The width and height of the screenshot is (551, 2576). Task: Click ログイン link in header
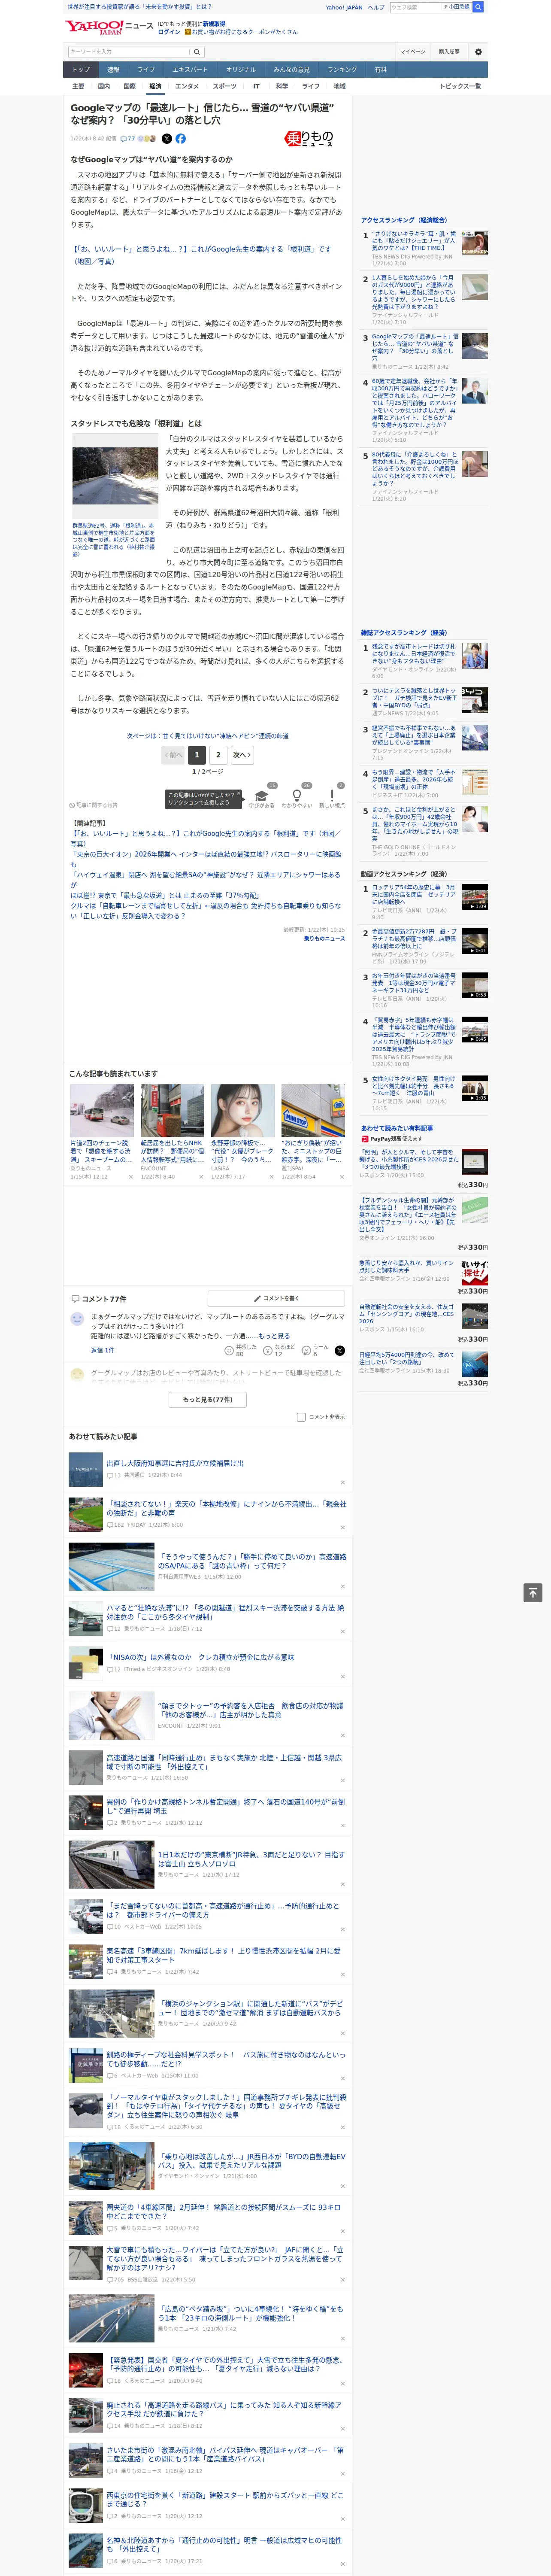(169, 32)
